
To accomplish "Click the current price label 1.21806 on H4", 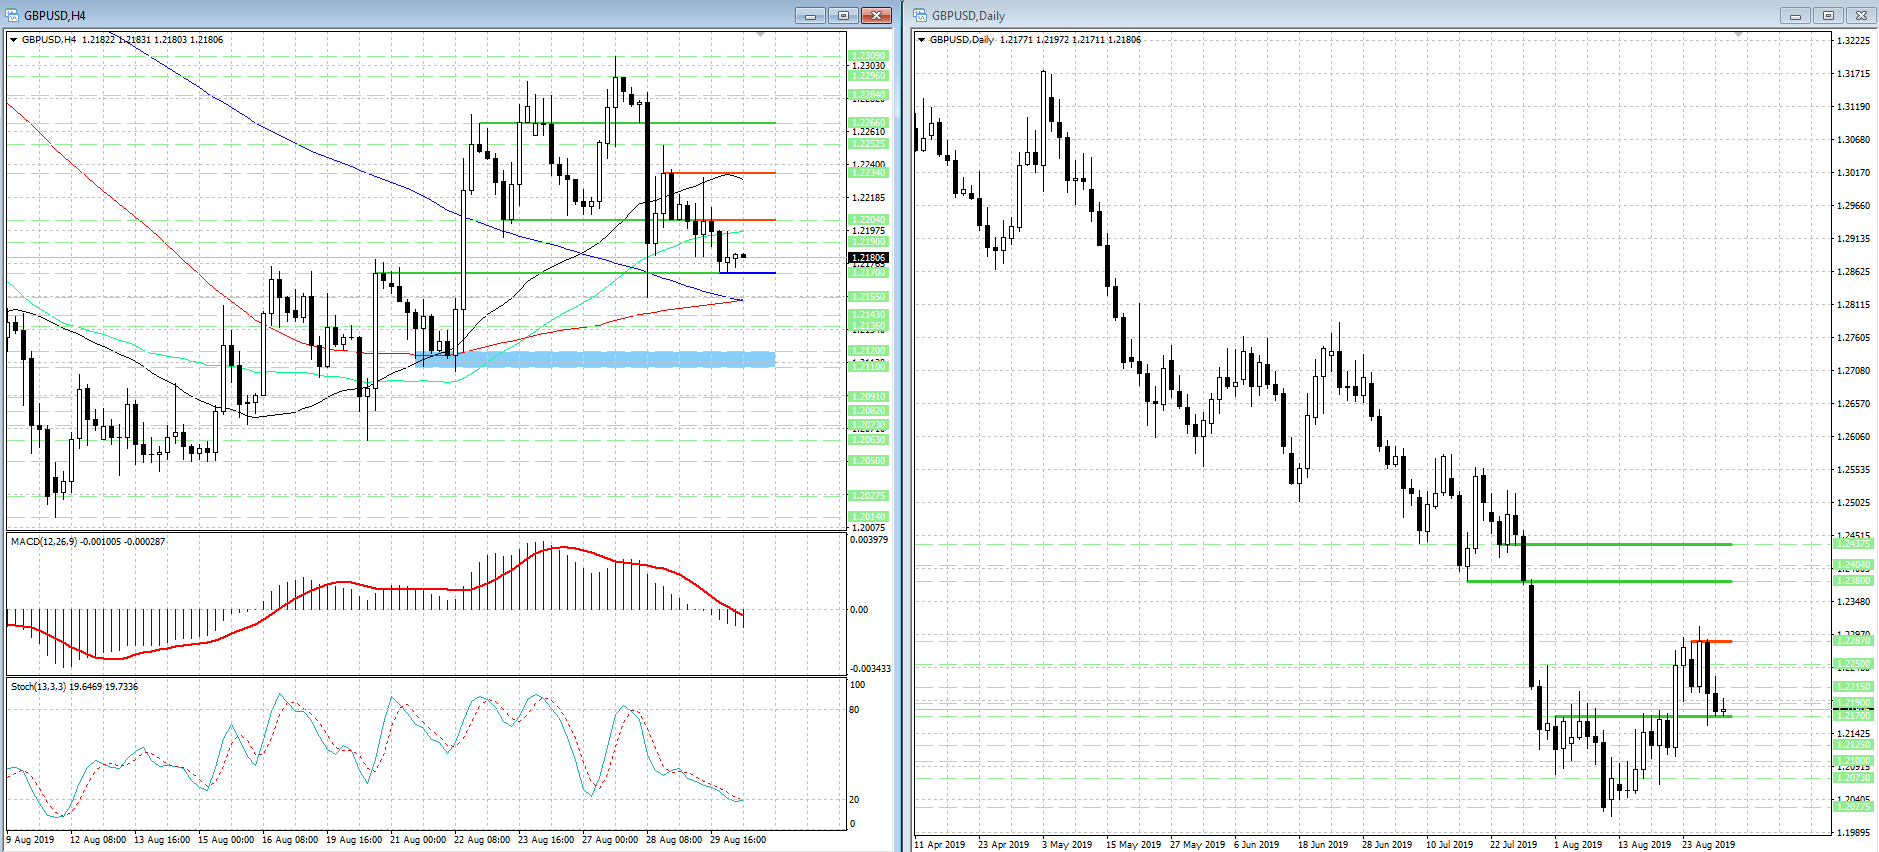I will pos(868,258).
